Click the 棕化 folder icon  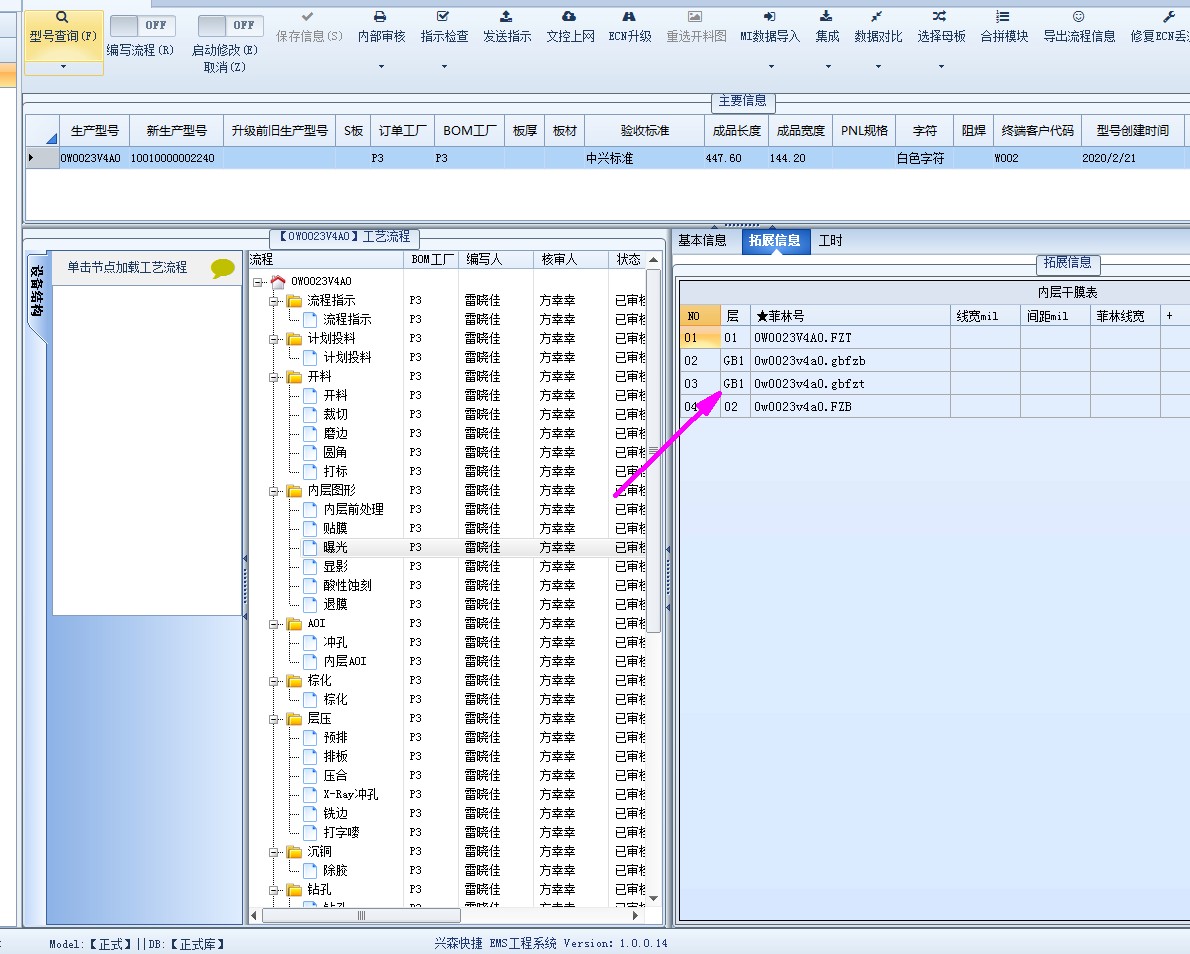294,681
